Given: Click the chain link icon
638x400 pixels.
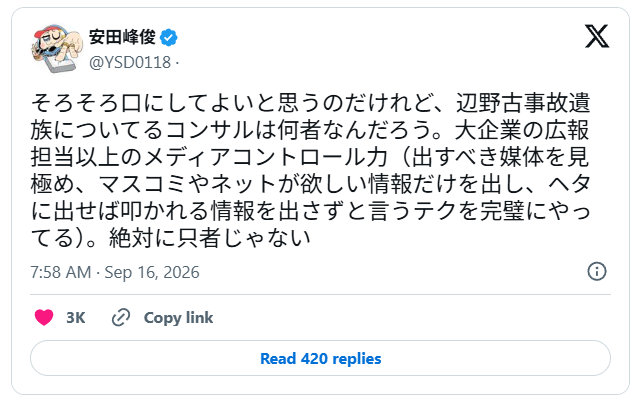Looking at the screenshot, I should [121, 317].
